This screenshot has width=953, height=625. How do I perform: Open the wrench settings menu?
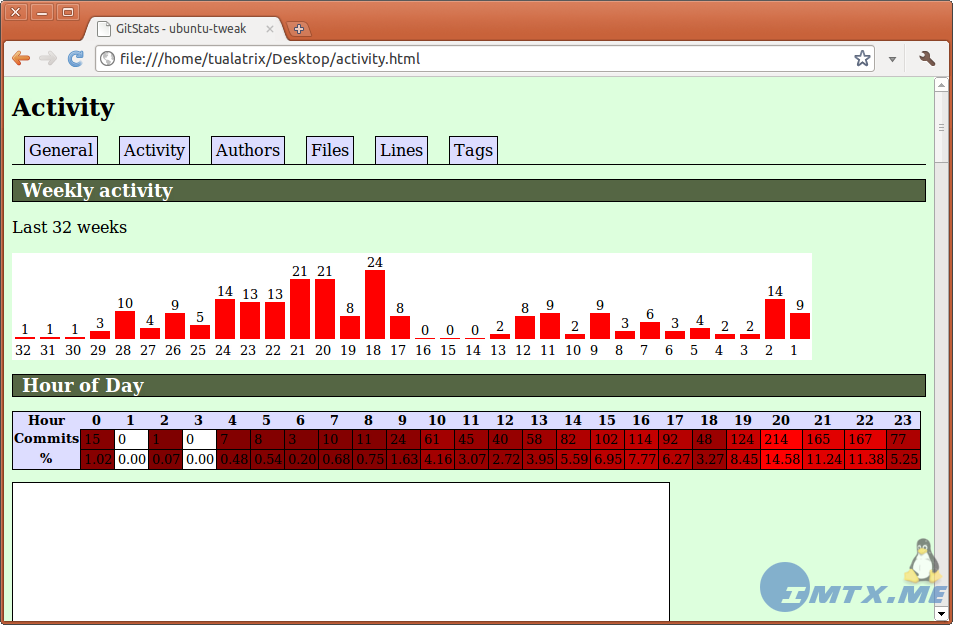coord(927,59)
